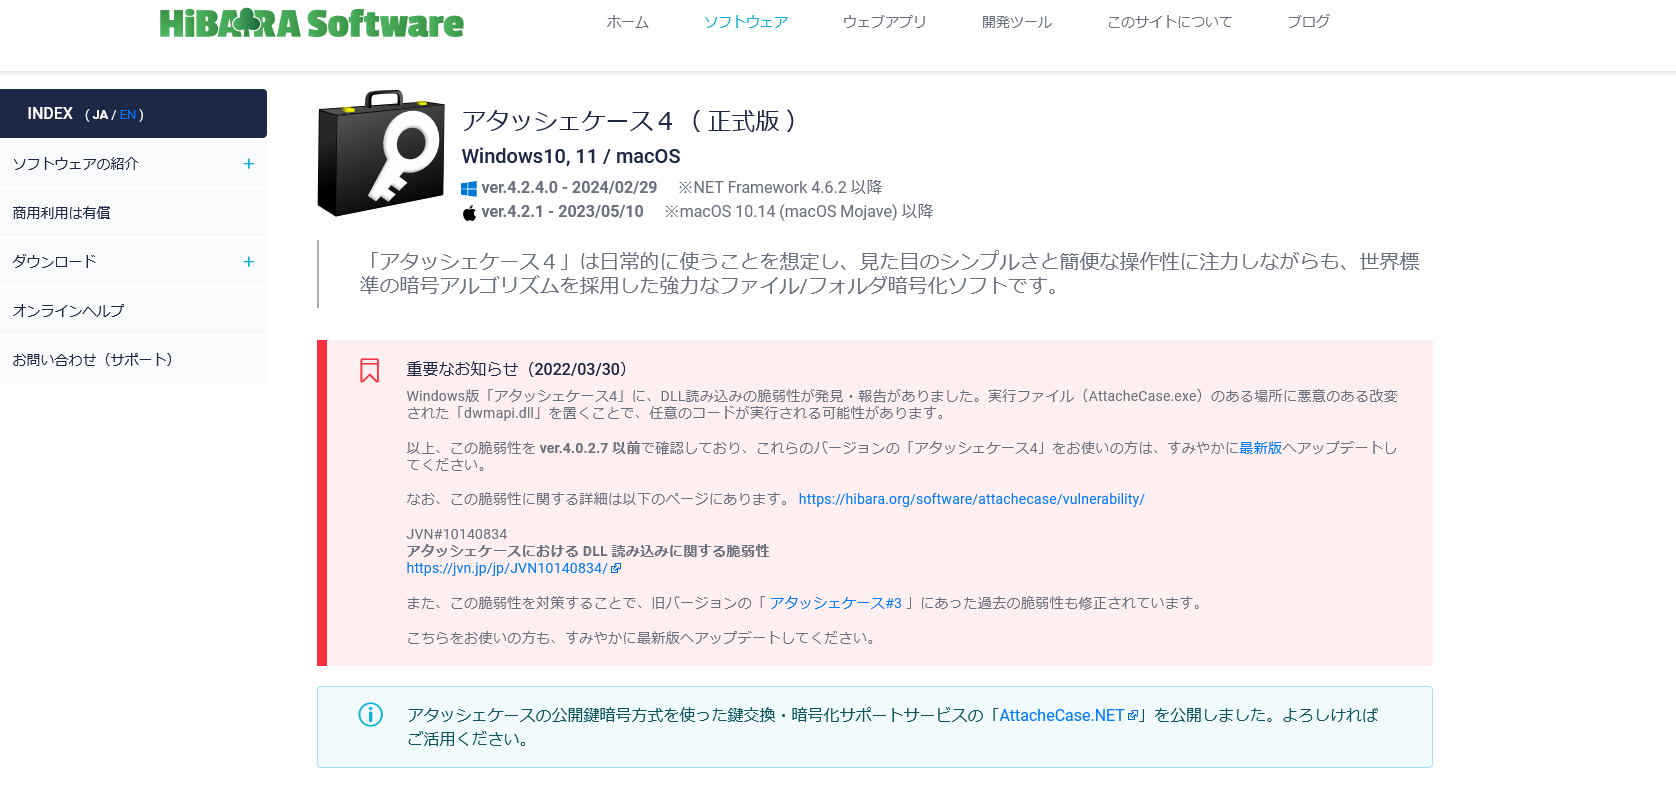Click the JVN#10140834 text
Viewport: 1676px width, 789px height.
click(x=457, y=534)
